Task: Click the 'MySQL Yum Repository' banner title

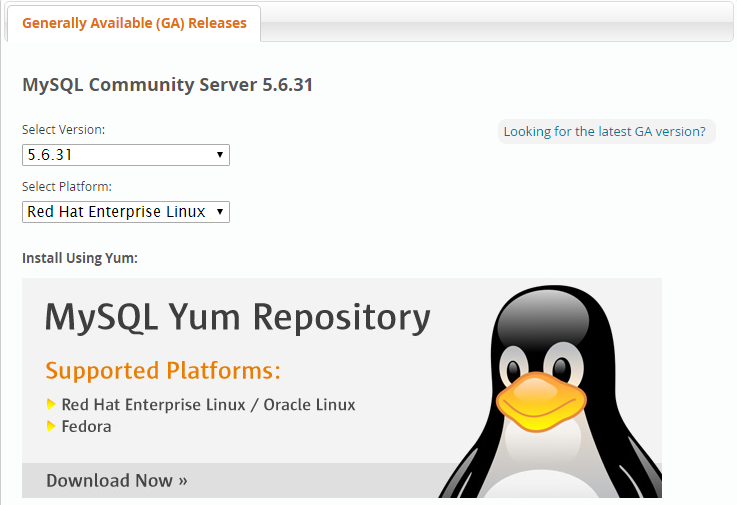Action: (x=237, y=318)
